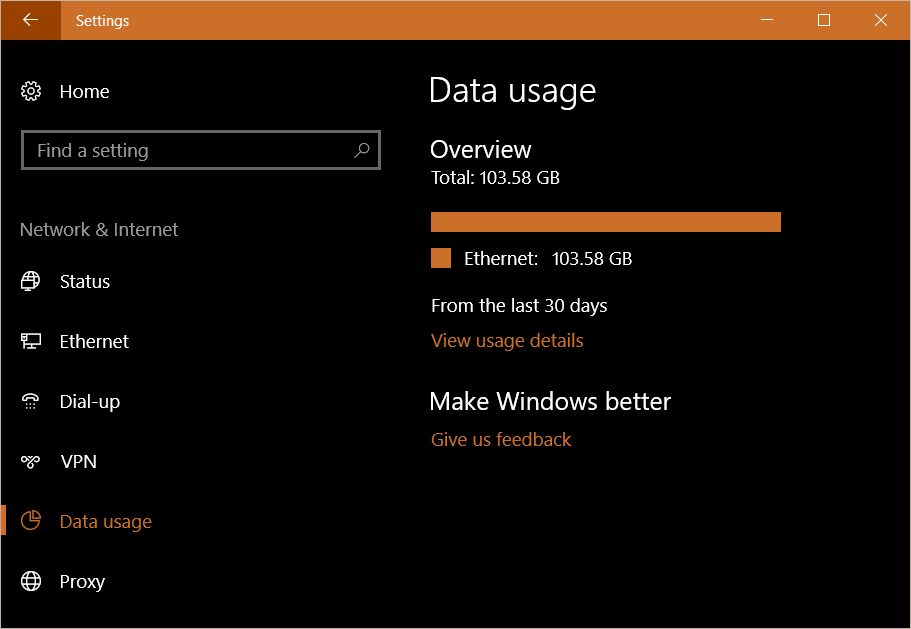Select the Status globe icon
This screenshot has height=629, width=911.
pyautogui.click(x=31, y=281)
